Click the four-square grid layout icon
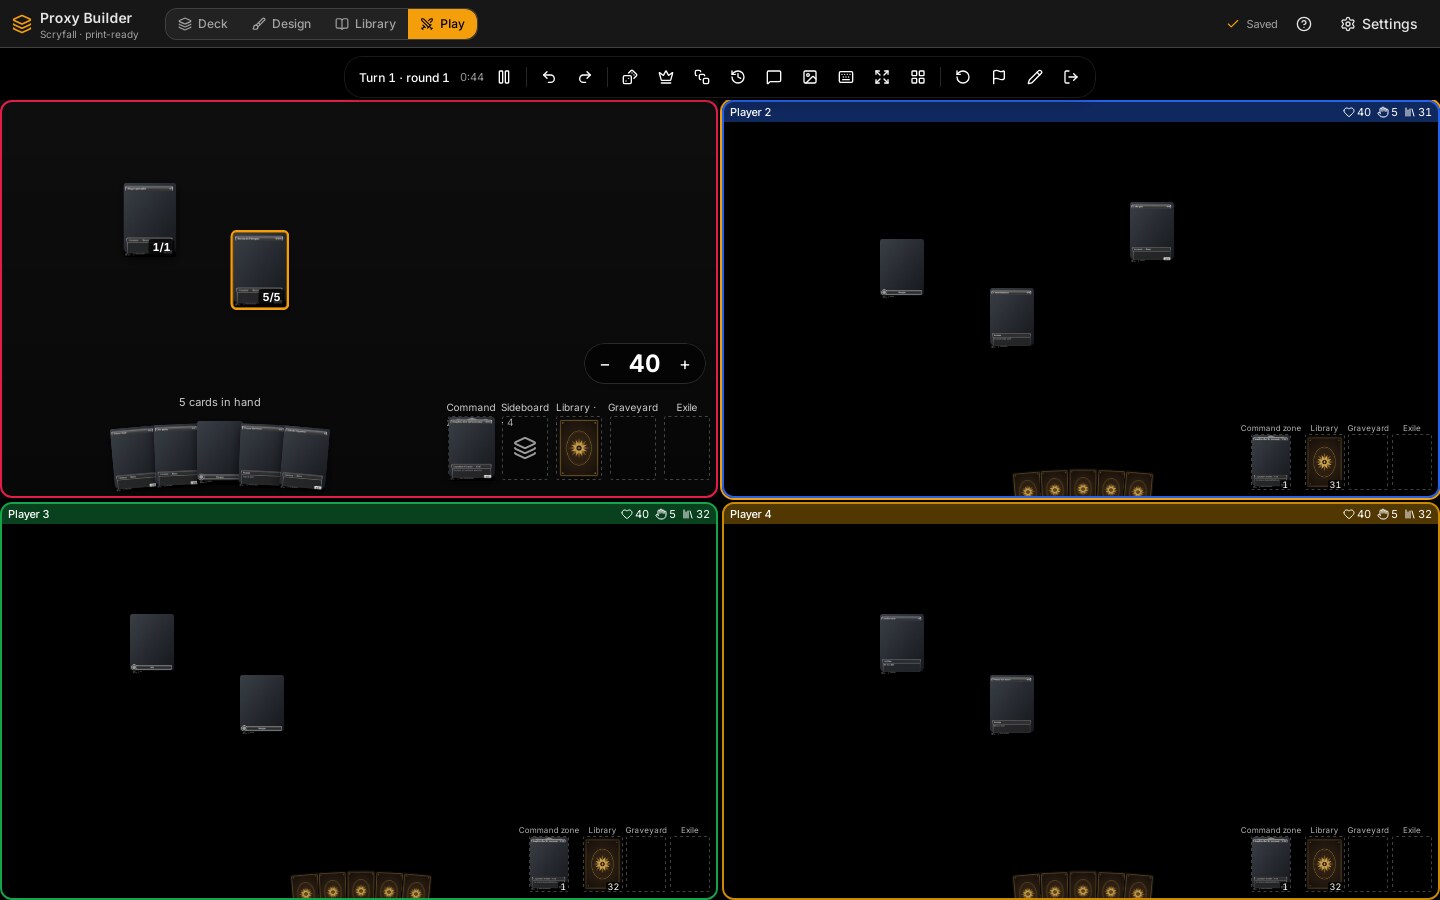The width and height of the screenshot is (1440, 900). tap(918, 77)
